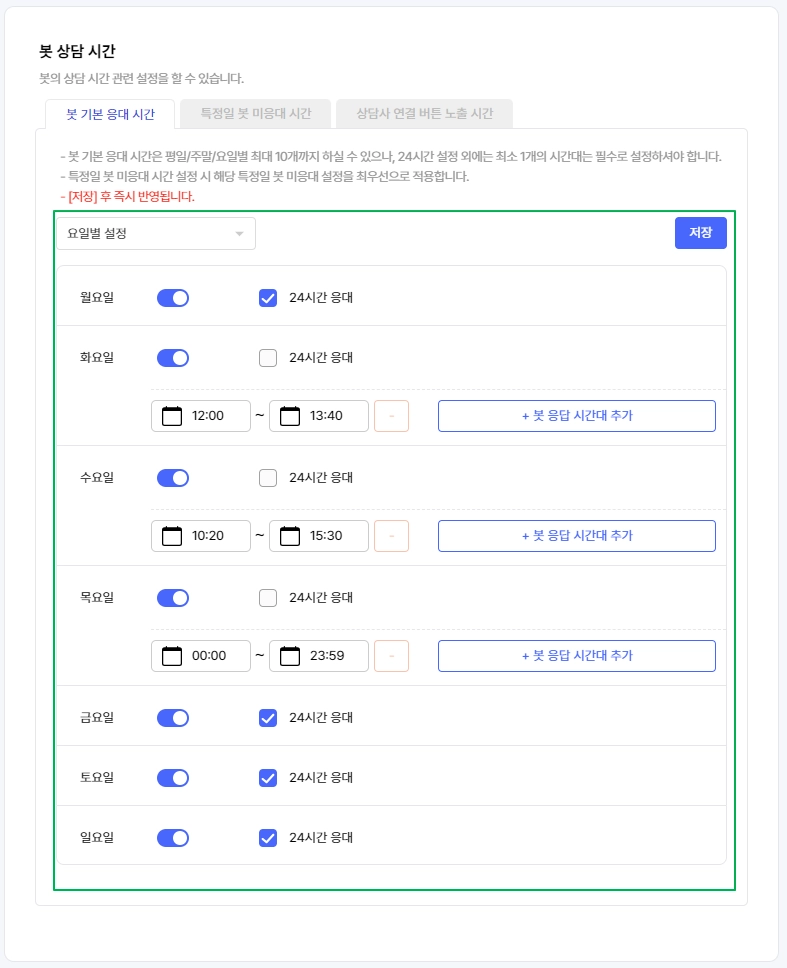This screenshot has width=787, height=968.
Task: Check 24시간 응대 checkbox for 화요일
Action: (268, 358)
